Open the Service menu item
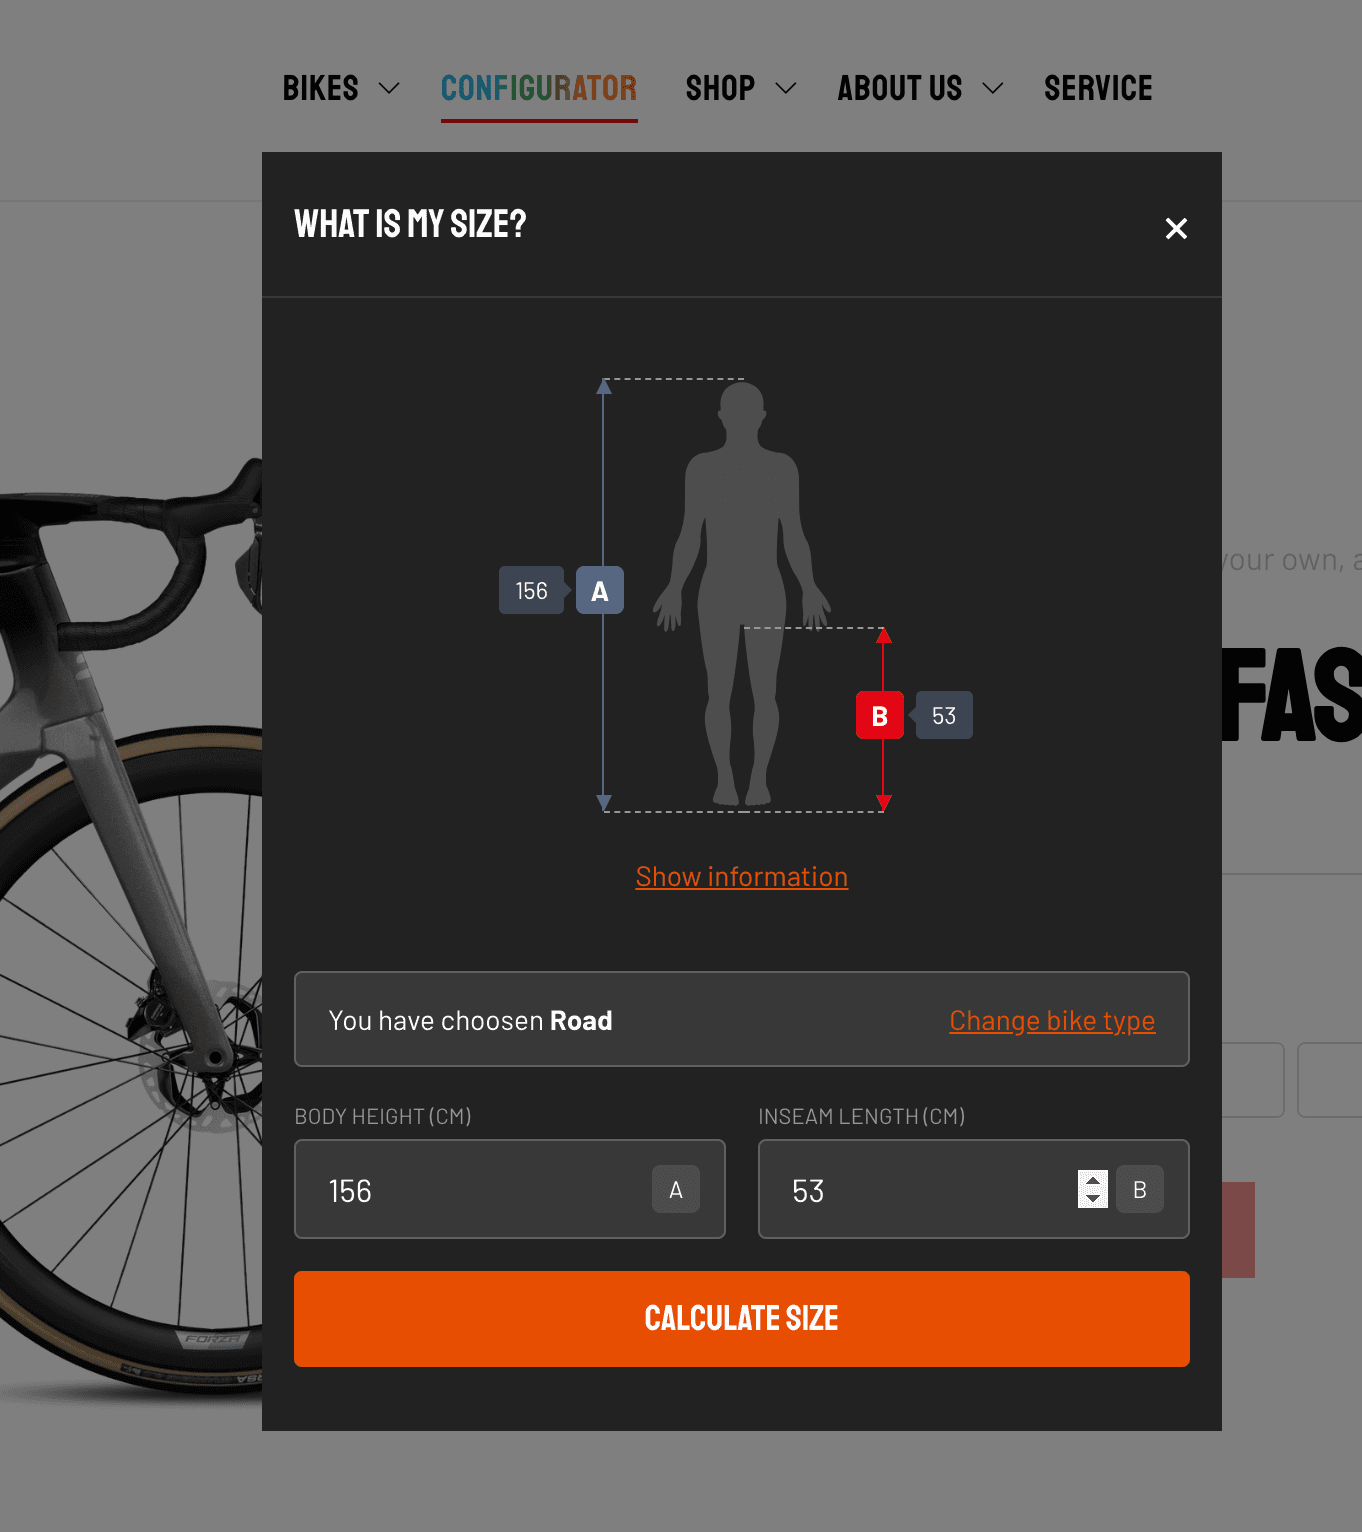Viewport: 1362px width, 1532px height. tap(1098, 88)
